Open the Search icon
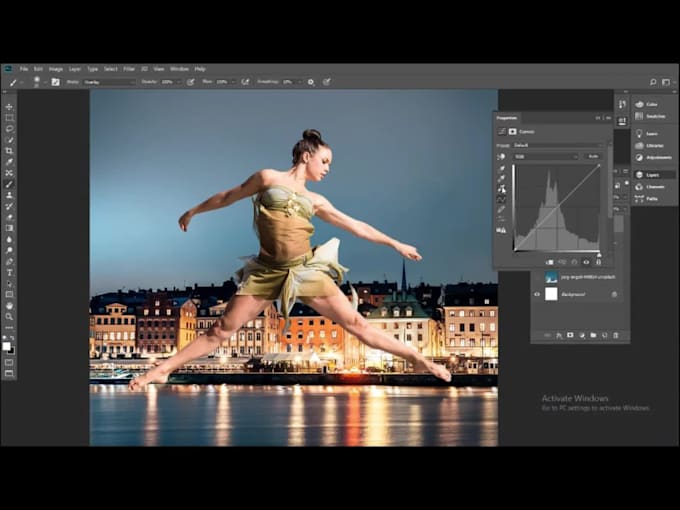Screen dimensions: 680x510 point(653,82)
